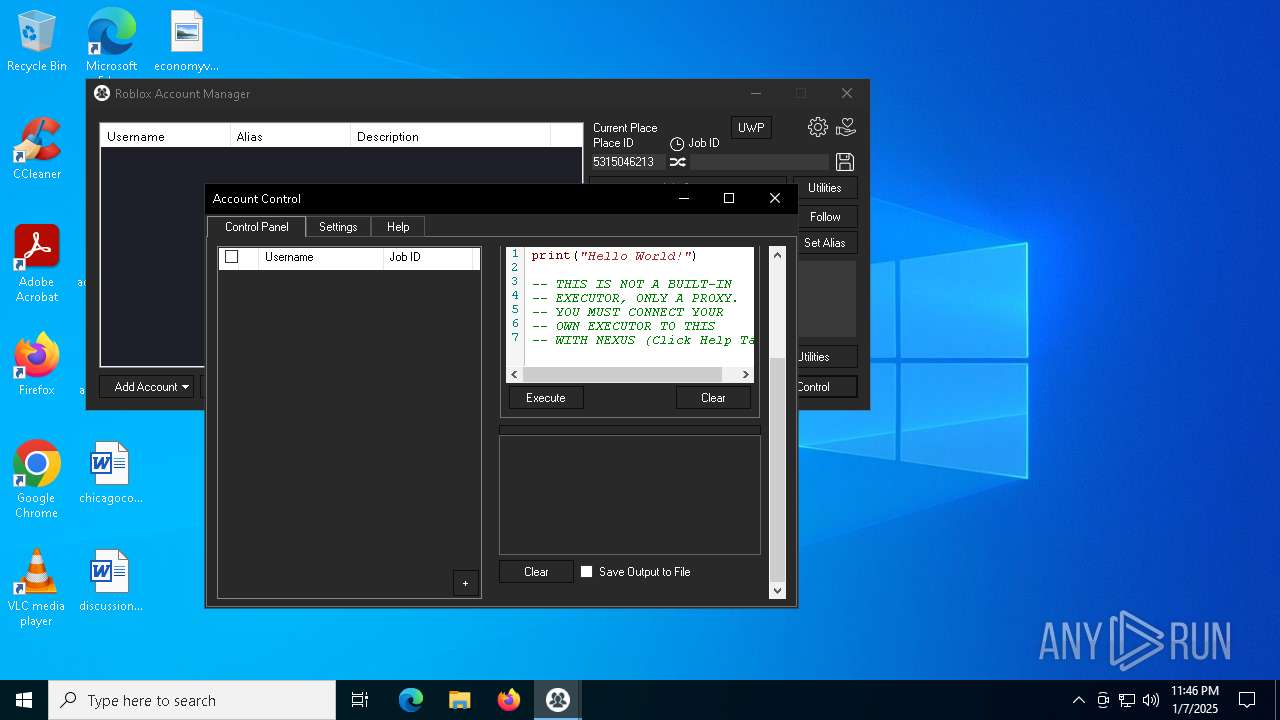
Task: Toggle select-all checkbox in Username header
Action: pos(232,257)
